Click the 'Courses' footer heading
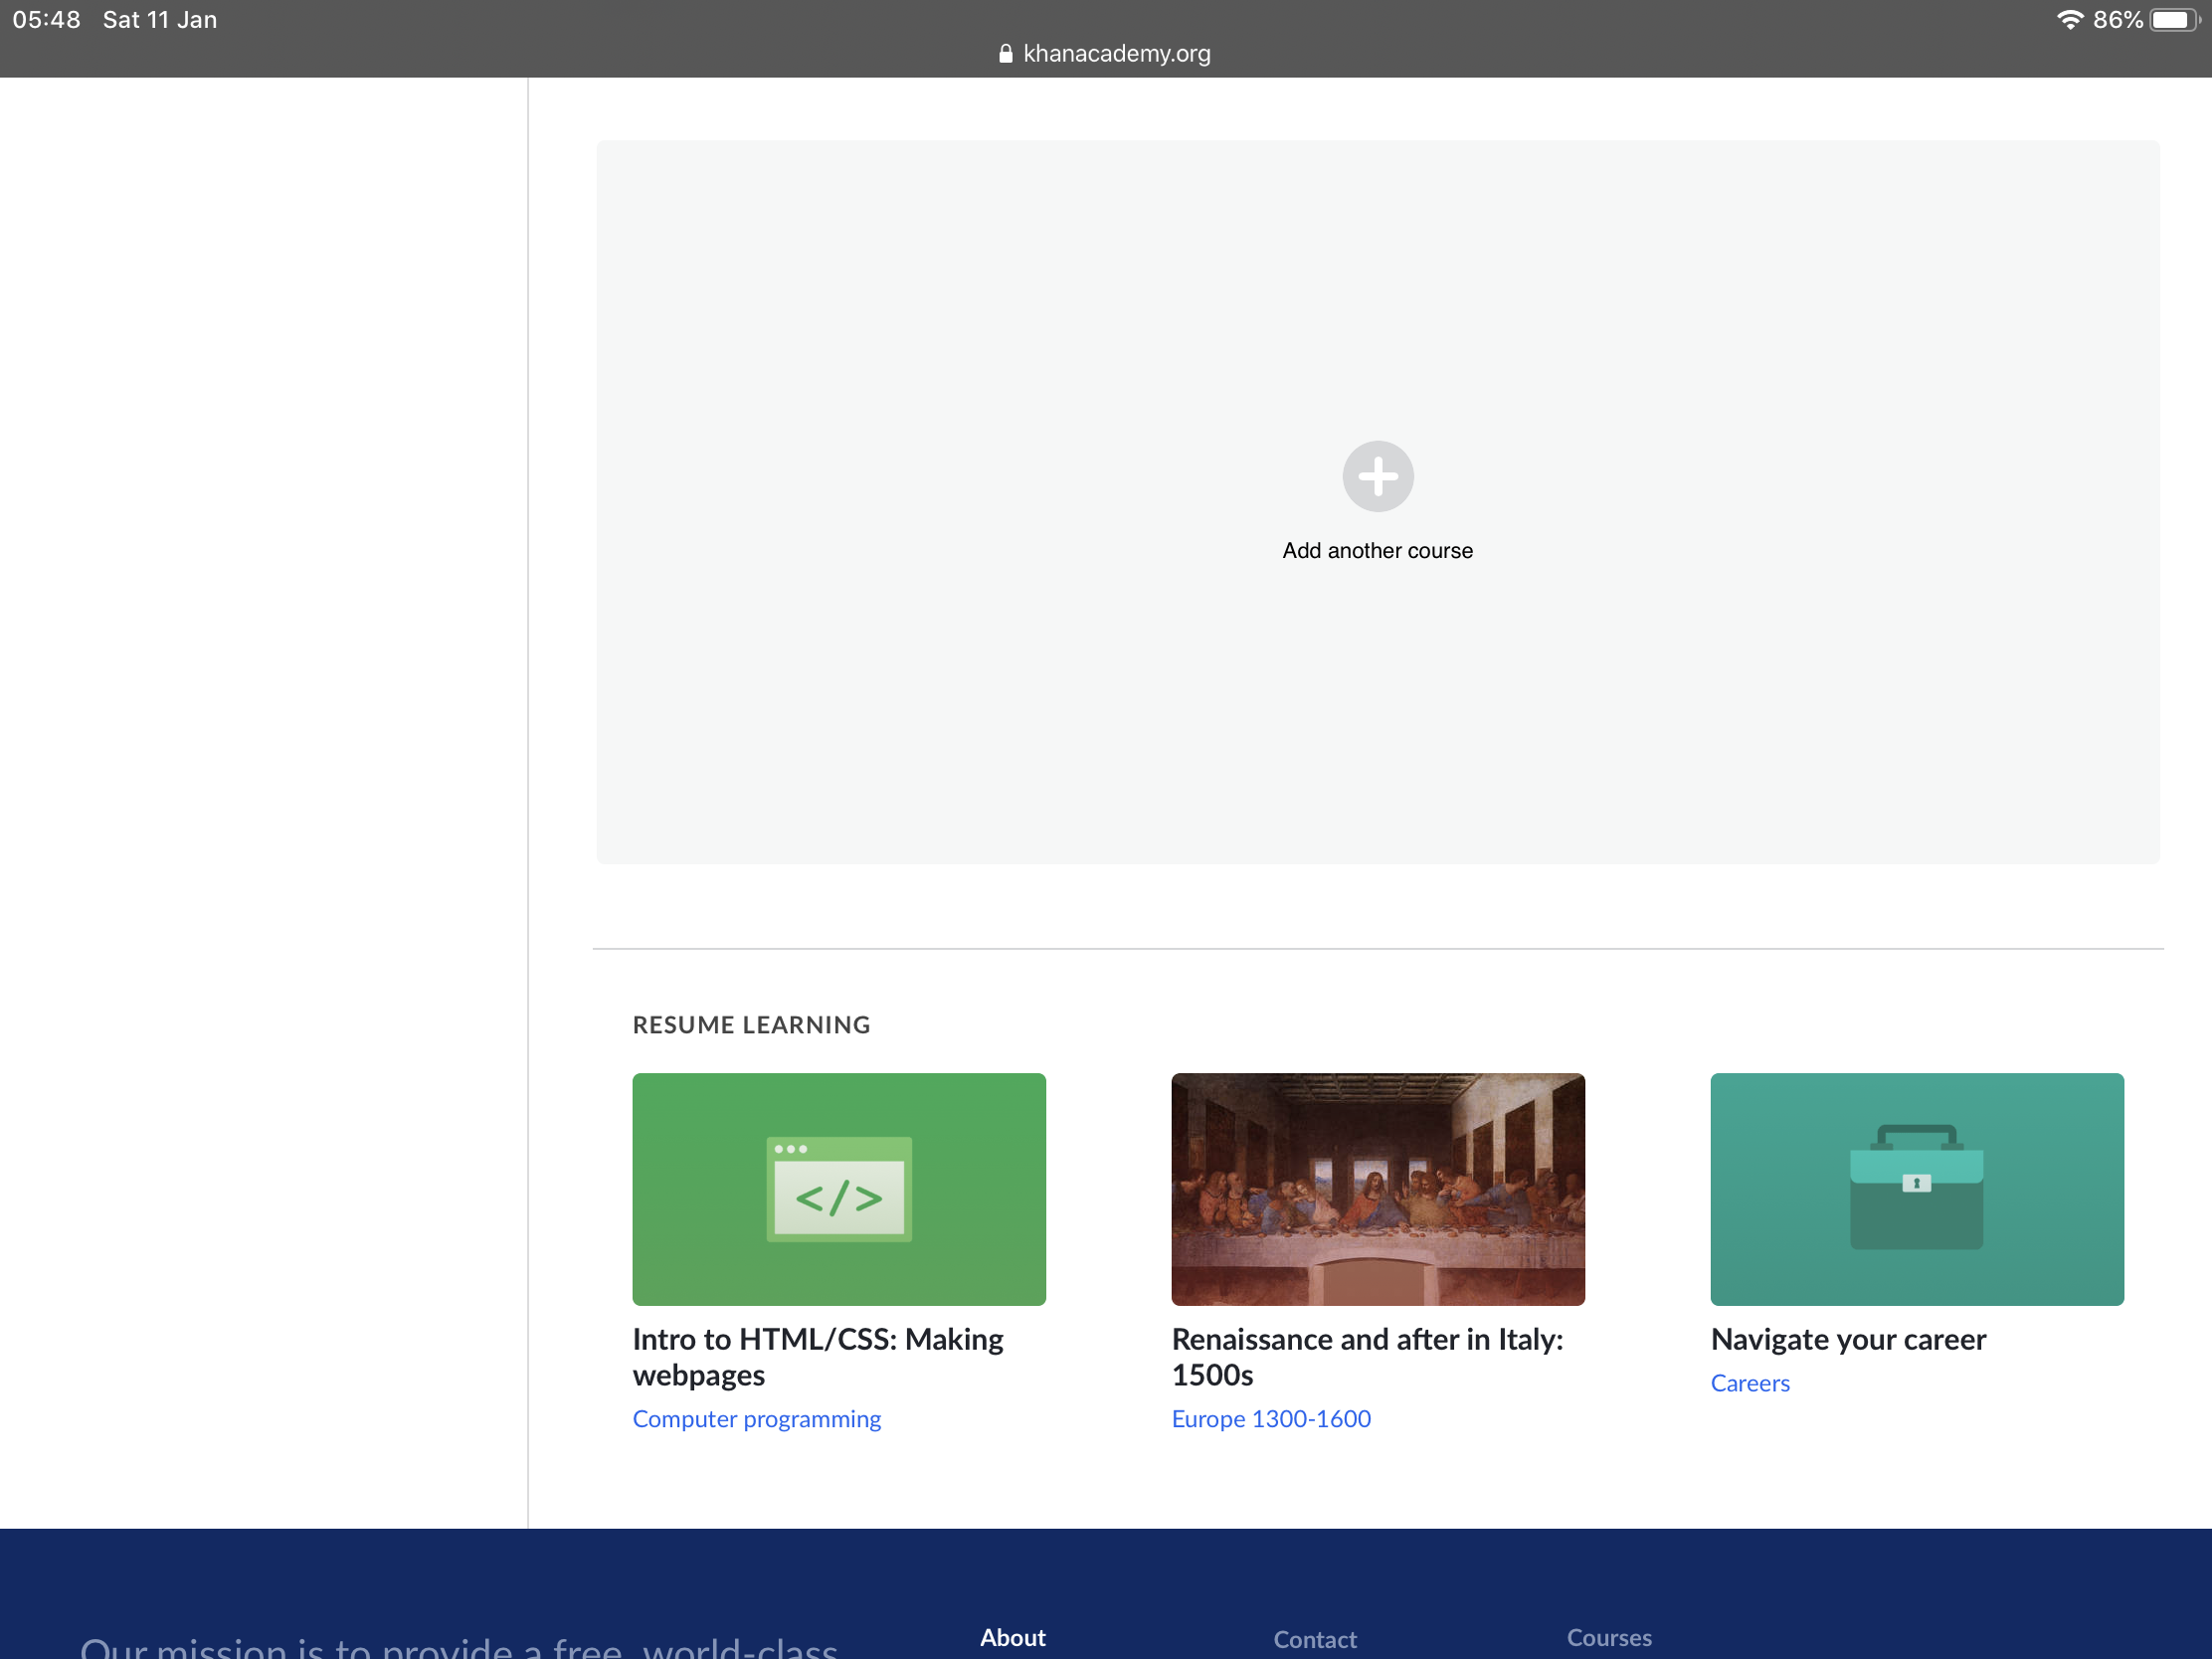This screenshot has width=2212, height=1659. [x=1609, y=1638]
